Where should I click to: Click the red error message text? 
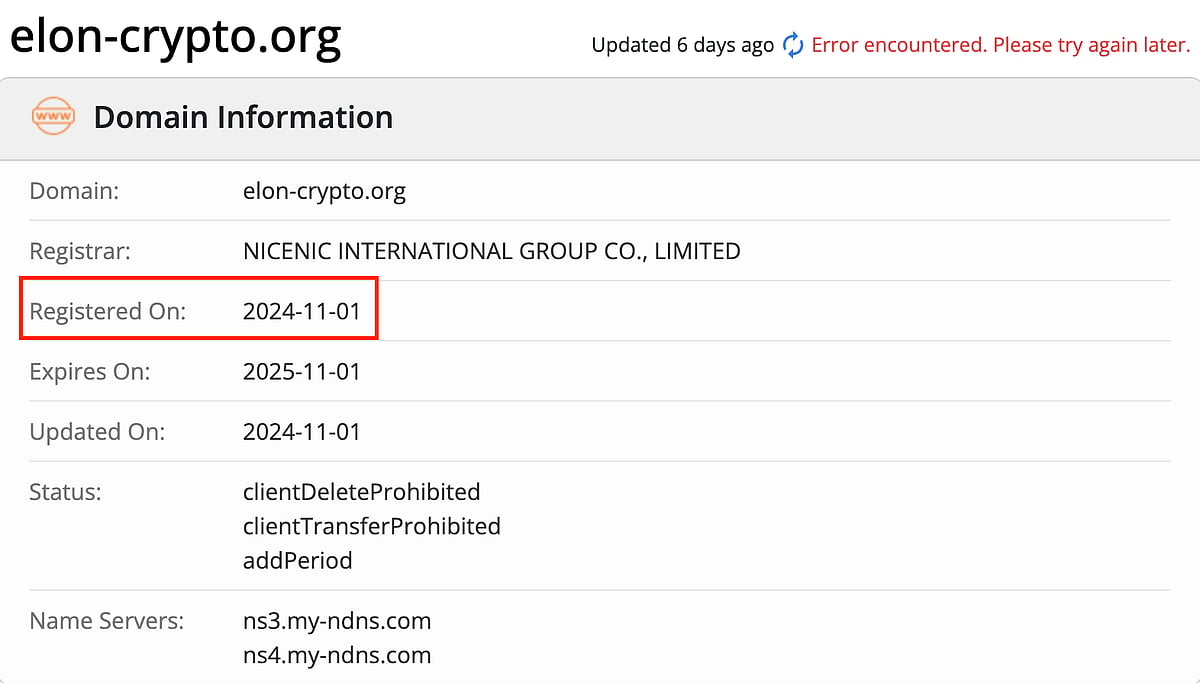pos(1000,45)
